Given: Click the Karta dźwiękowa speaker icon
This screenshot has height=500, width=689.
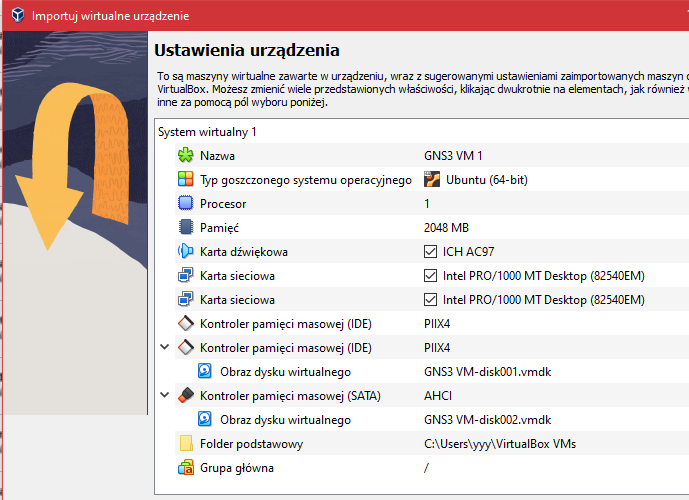Looking at the screenshot, I should pos(185,251).
